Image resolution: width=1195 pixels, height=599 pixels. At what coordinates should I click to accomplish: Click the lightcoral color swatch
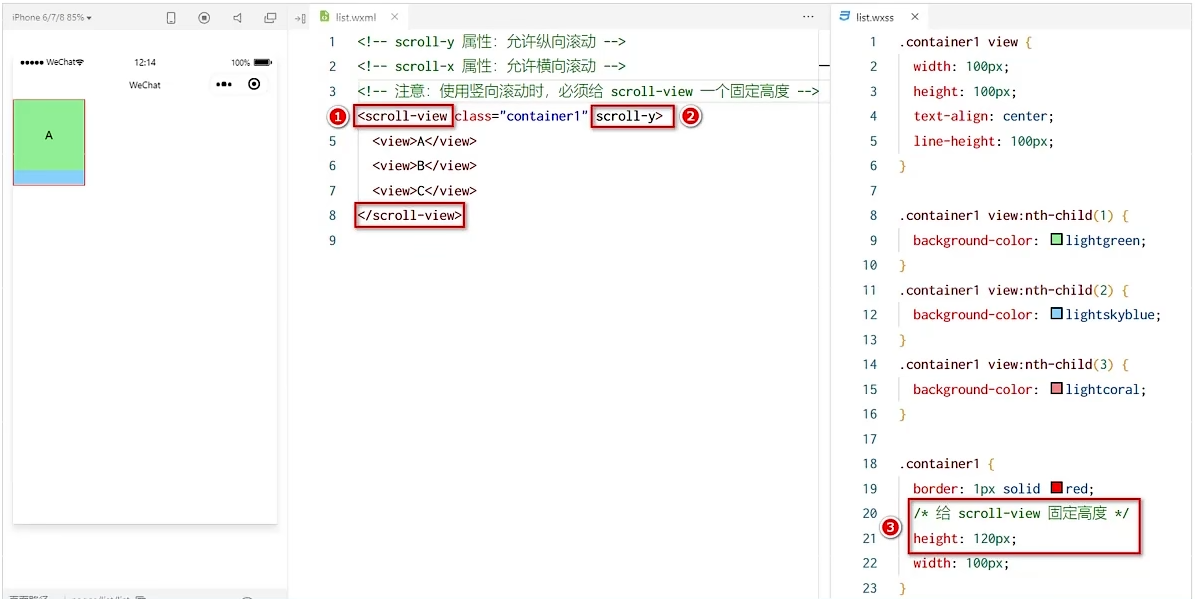click(1056, 389)
